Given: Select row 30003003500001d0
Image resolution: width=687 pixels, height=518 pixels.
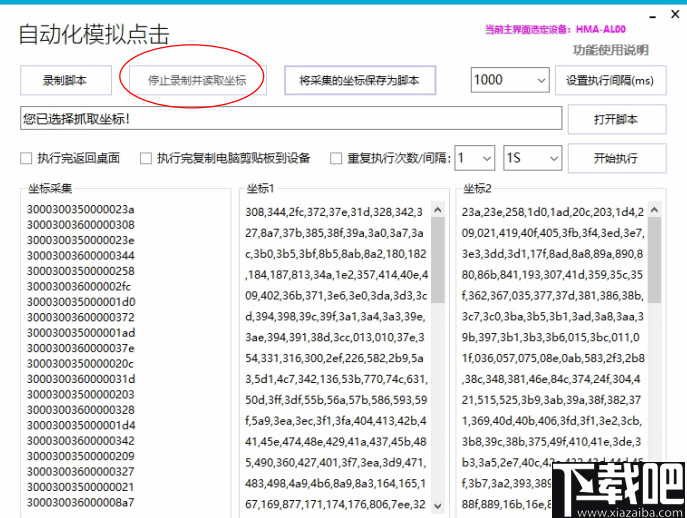Looking at the screenshot, I should point(81,302).
